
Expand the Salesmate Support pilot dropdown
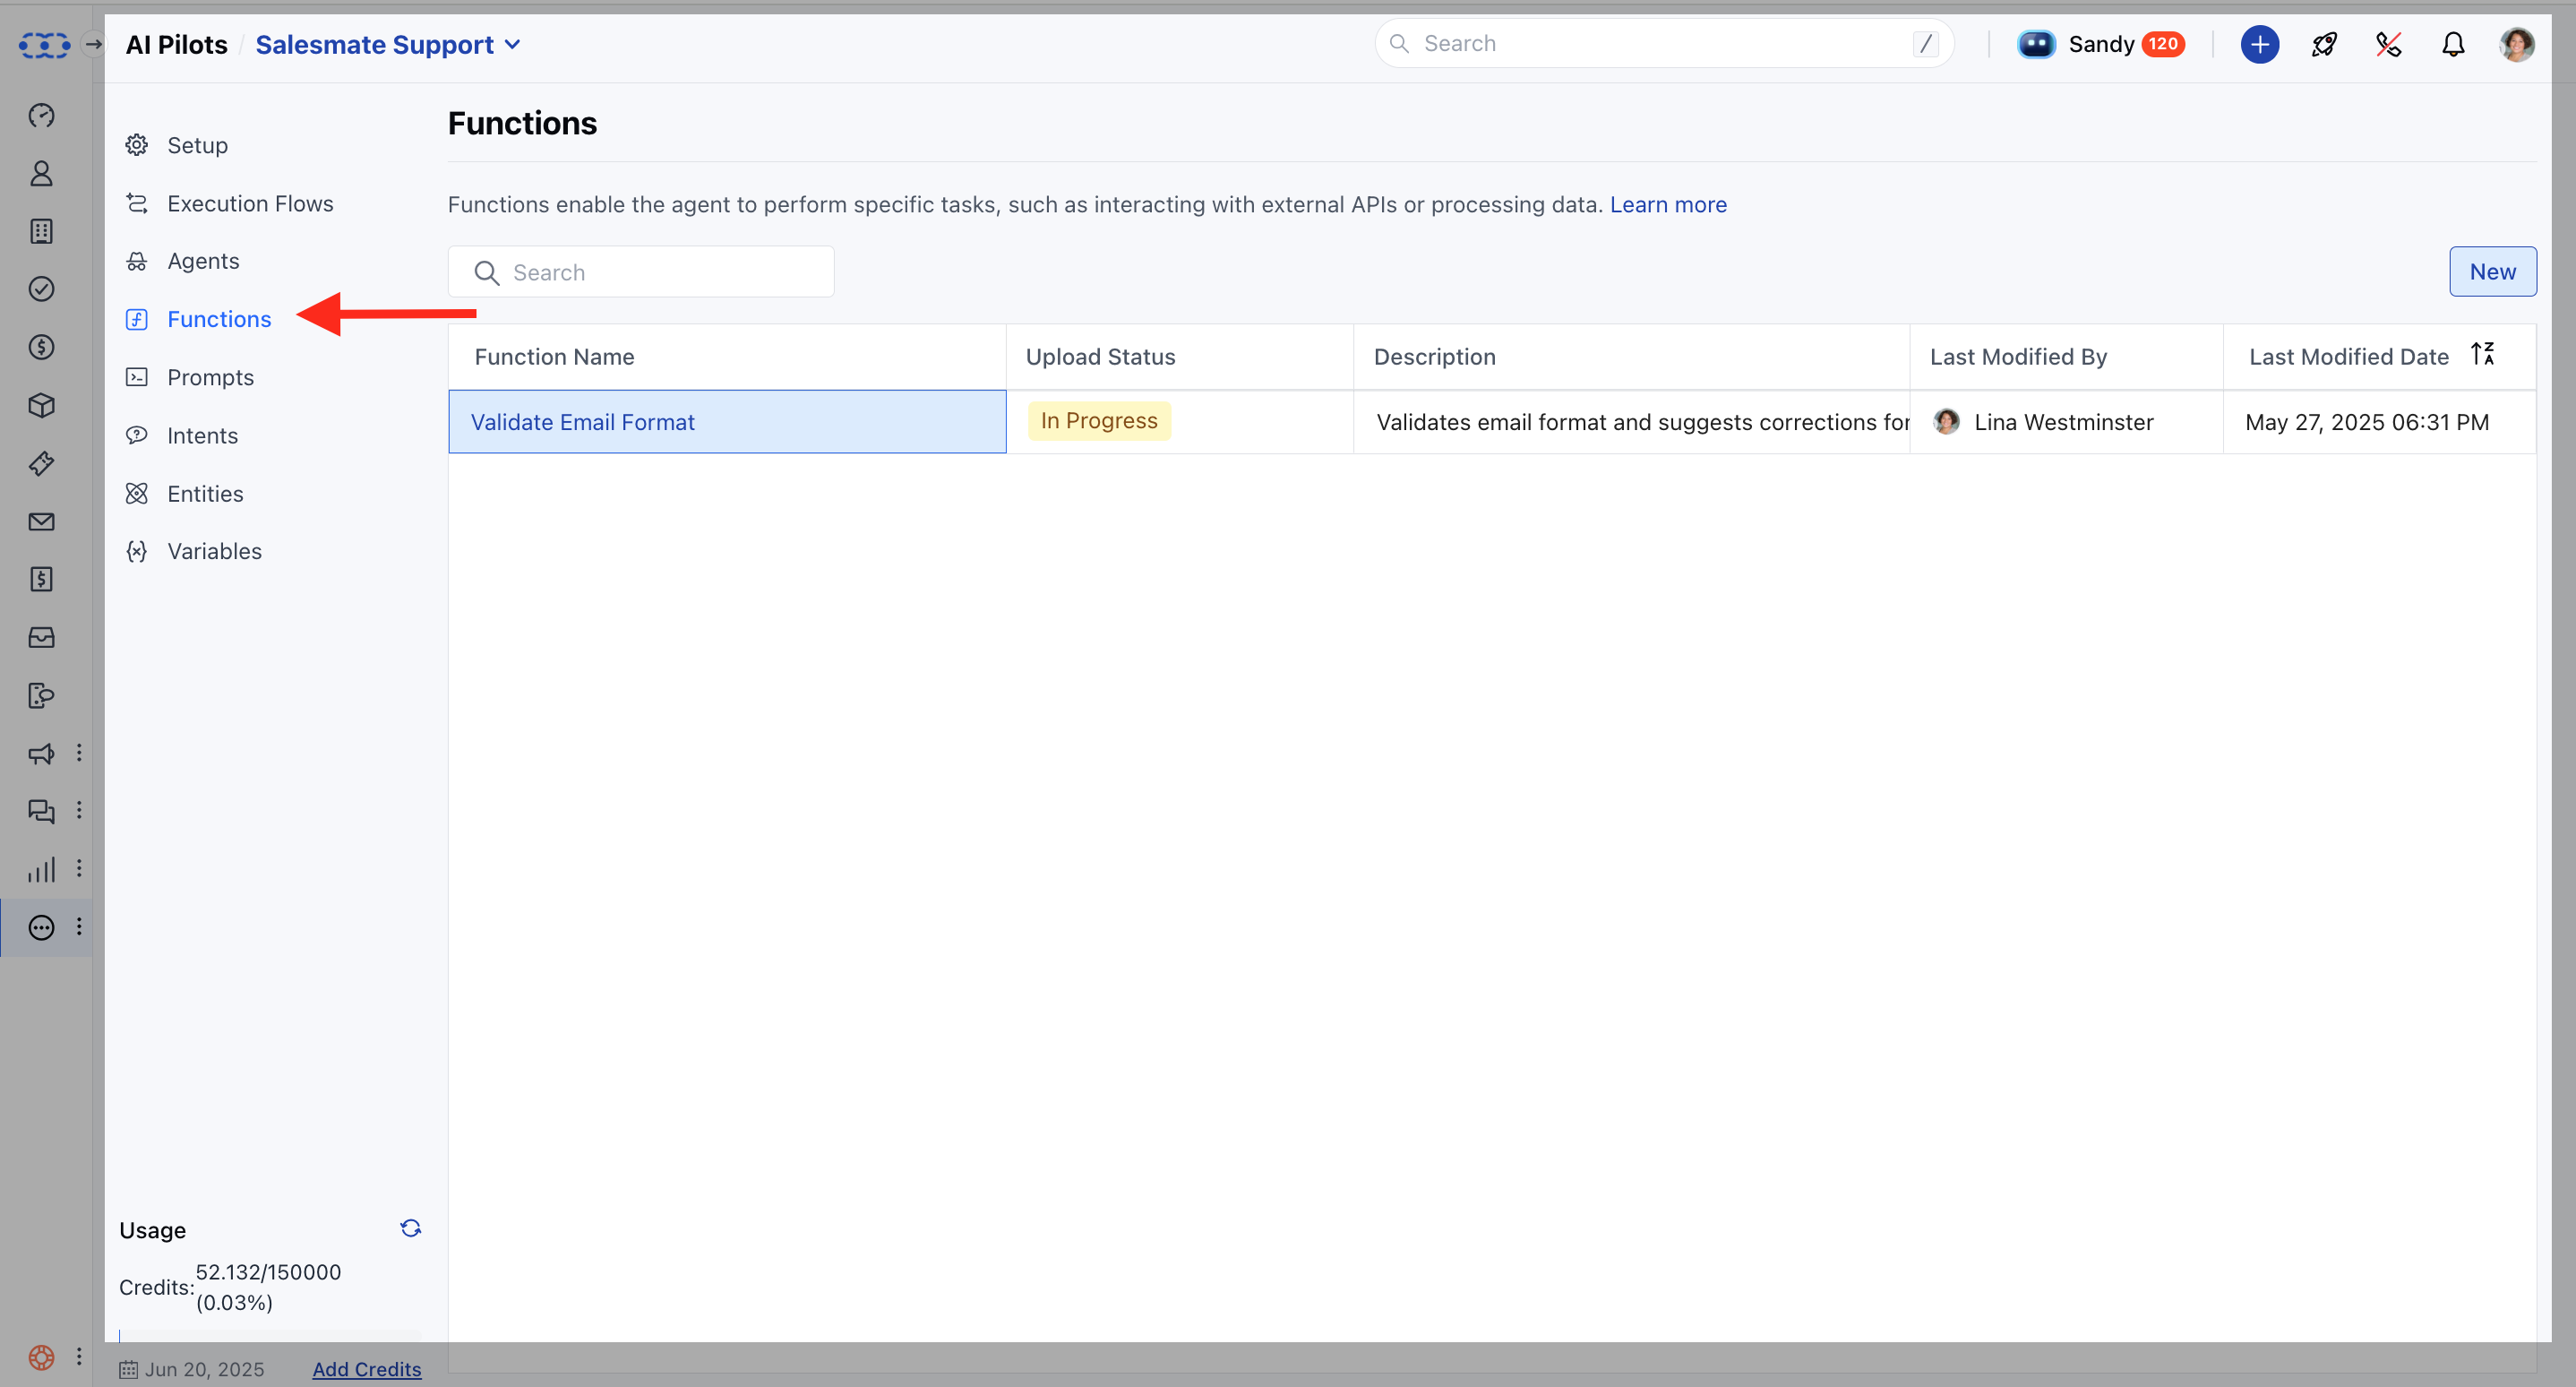point(388,45)
